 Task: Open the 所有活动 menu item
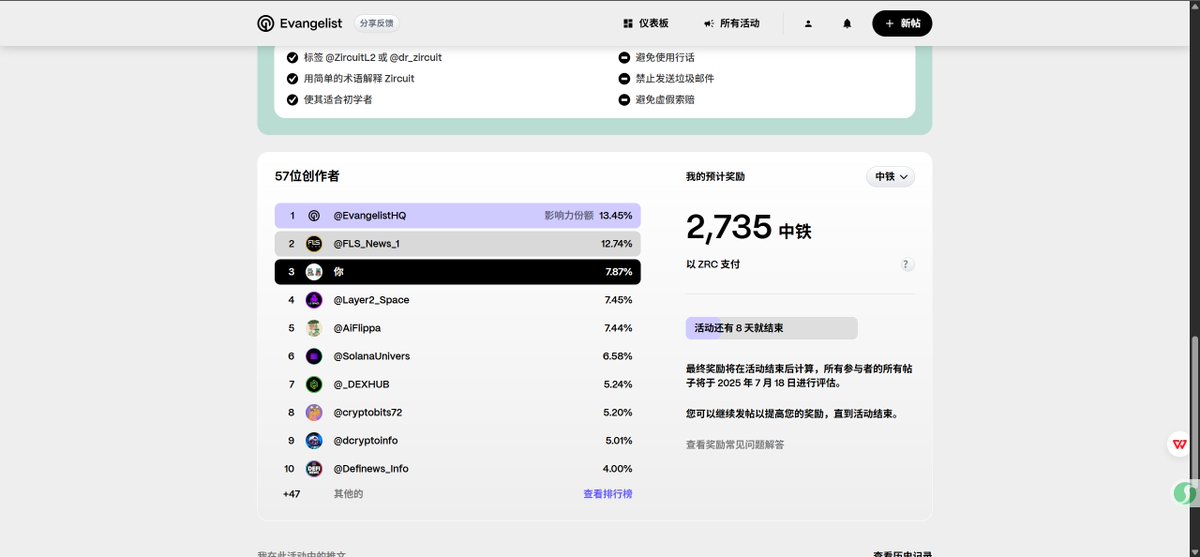tap(731, 23)
